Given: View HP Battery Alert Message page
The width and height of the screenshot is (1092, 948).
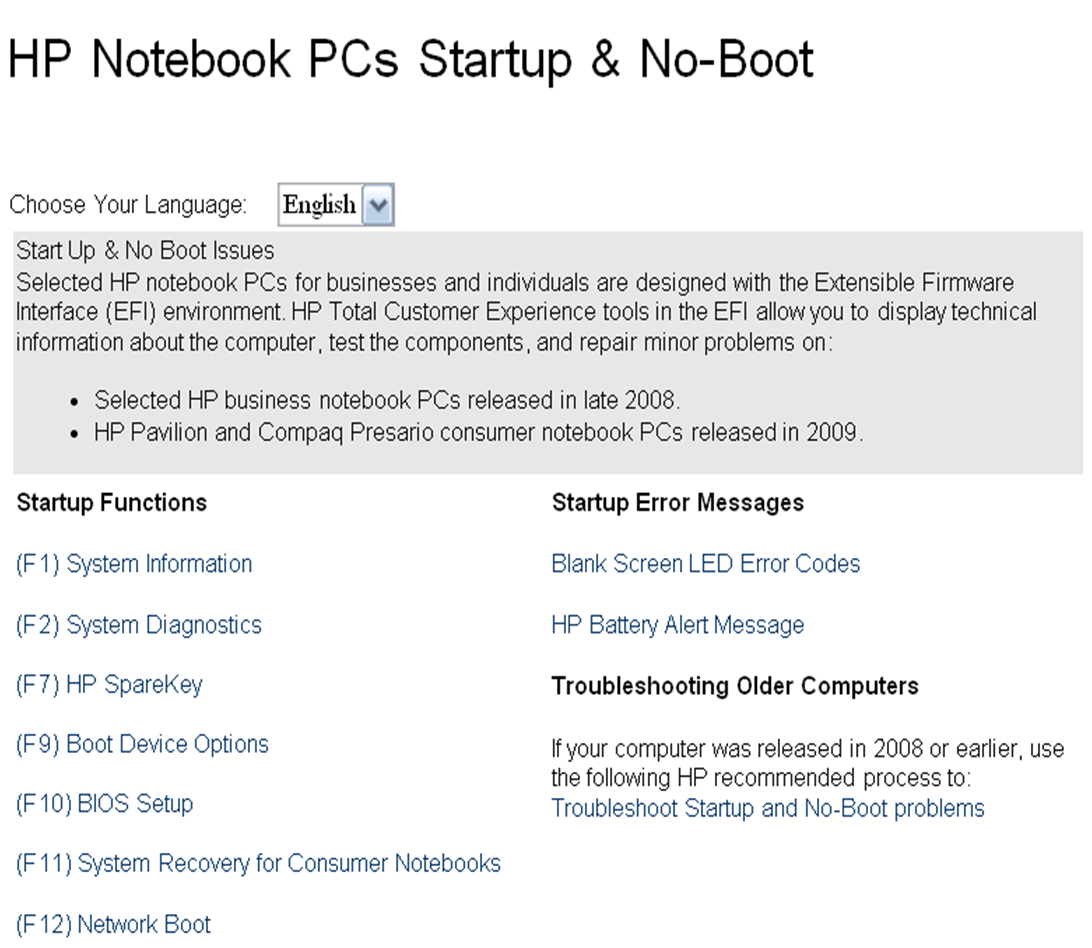Looking at the screenshot, I should pos(677,624).
